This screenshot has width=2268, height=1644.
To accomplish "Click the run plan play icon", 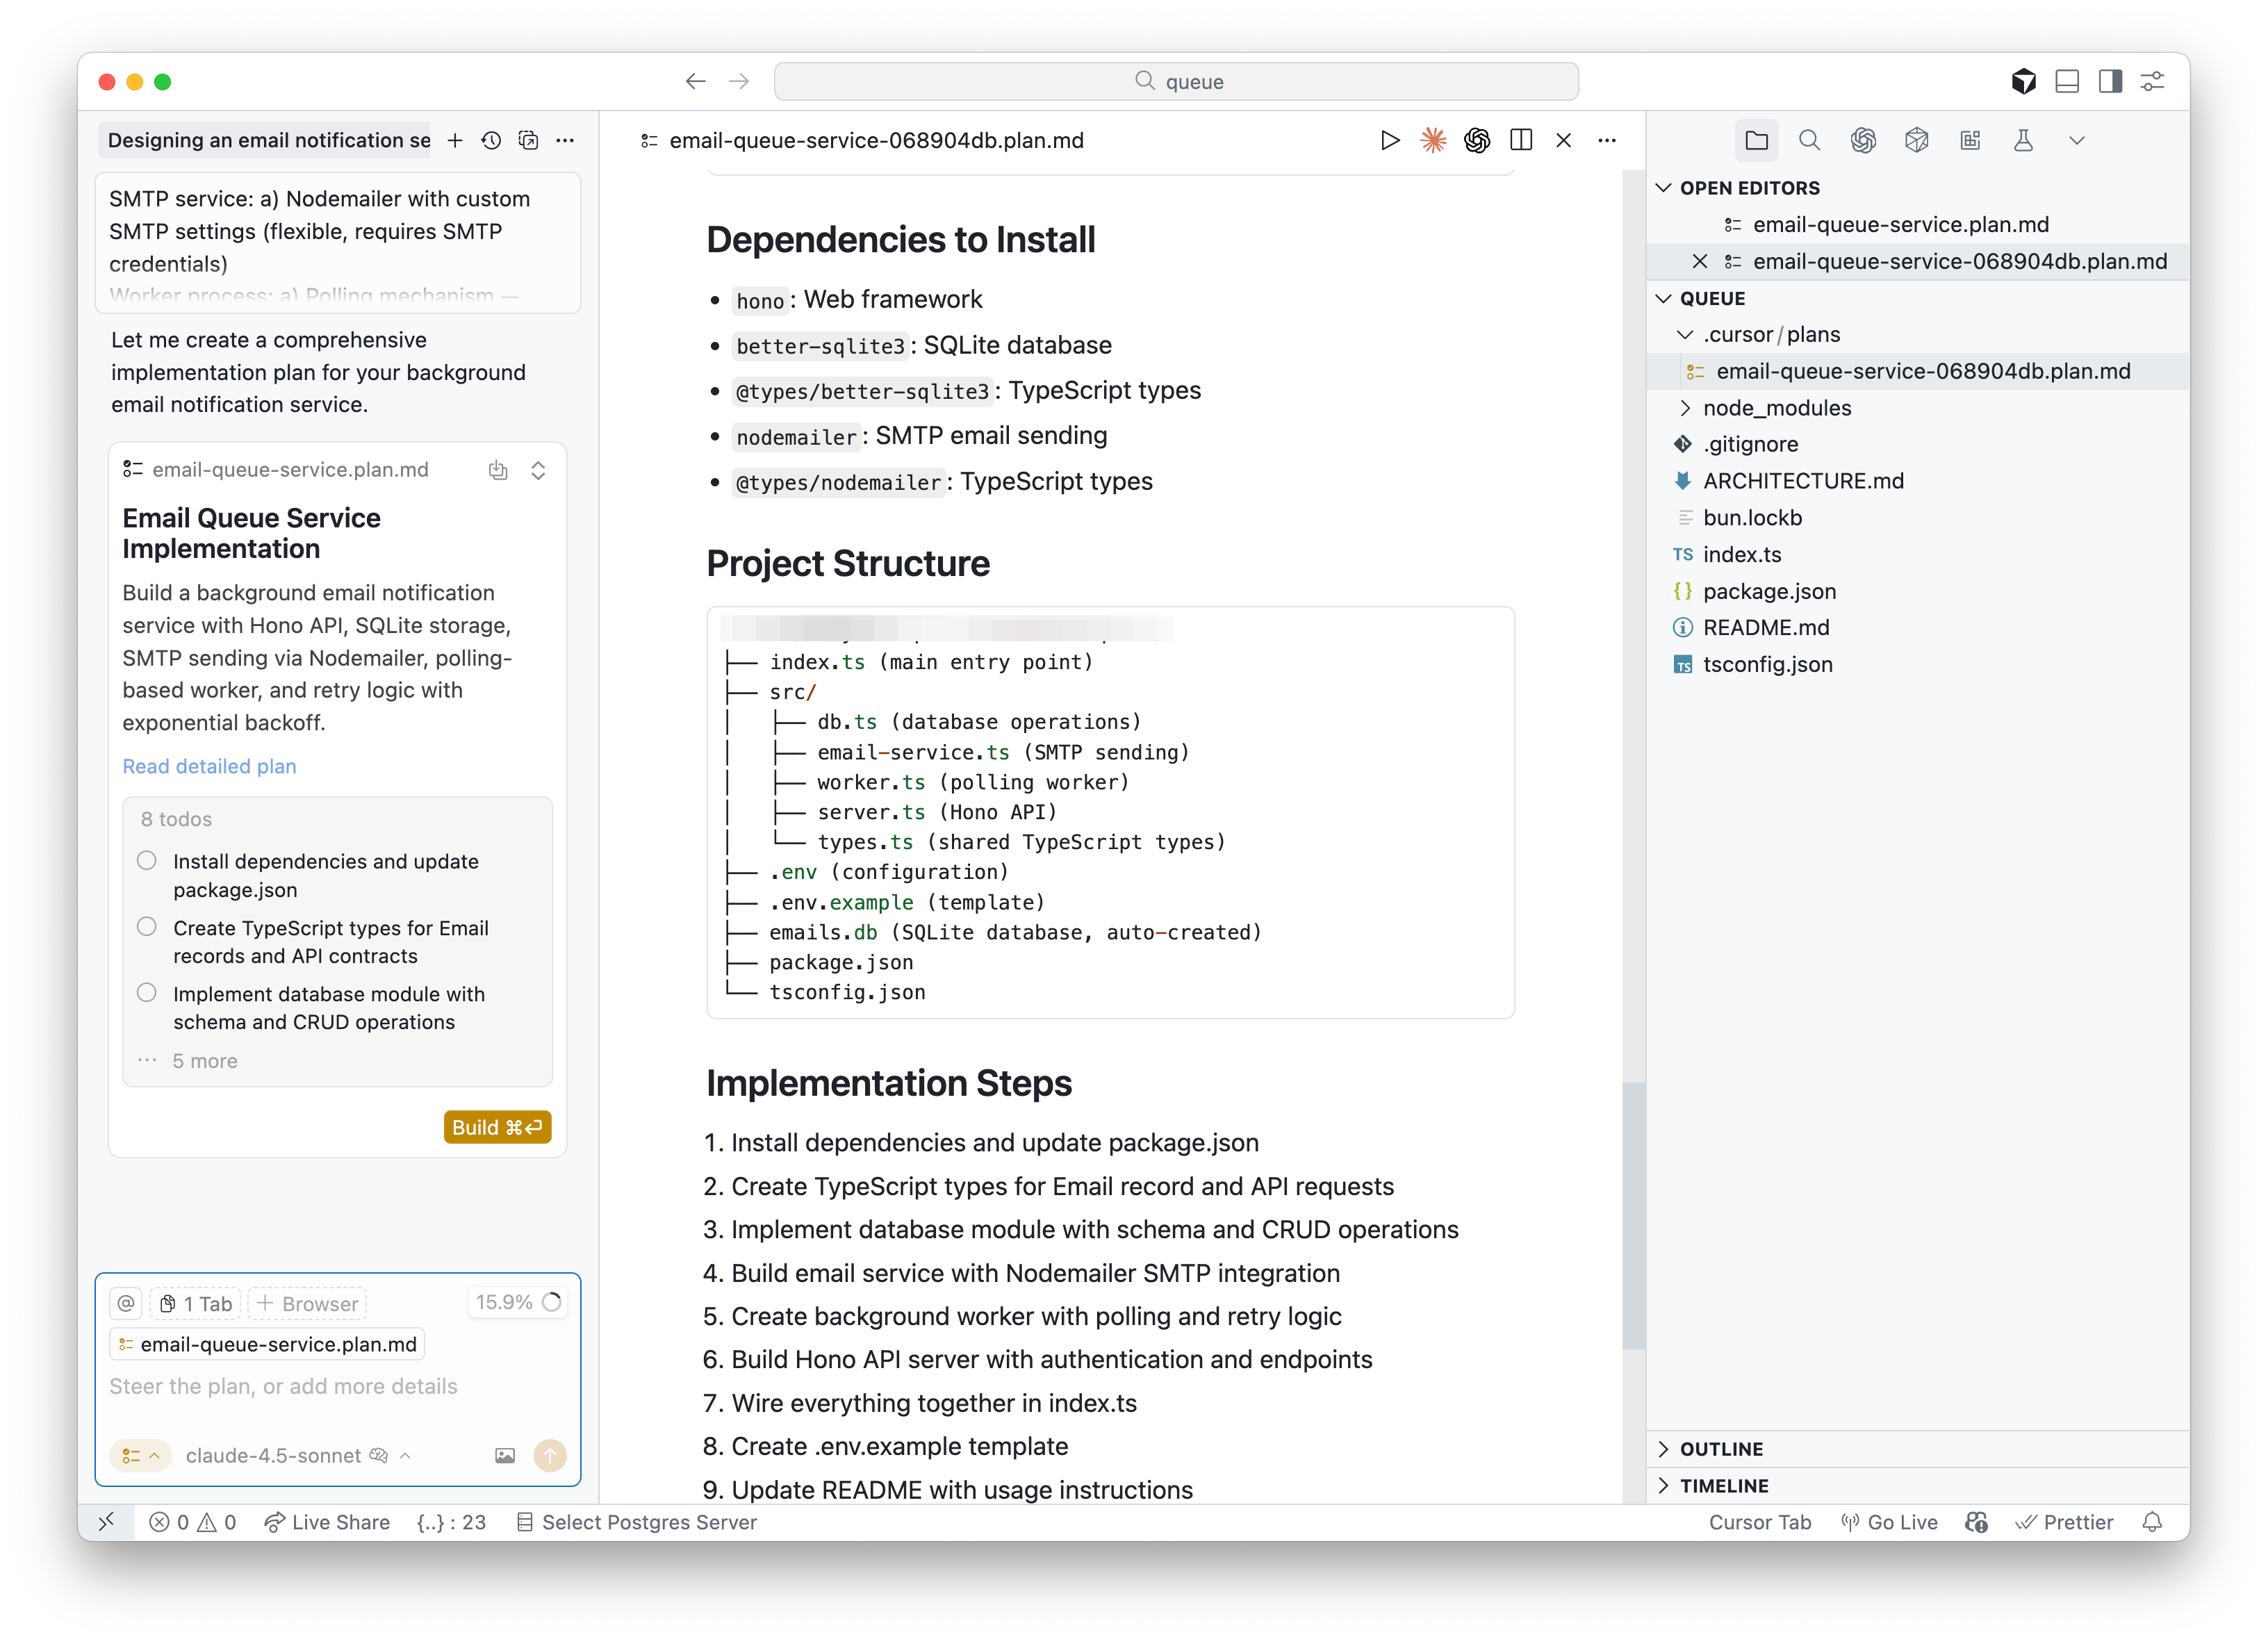I will coord(1389,140).
